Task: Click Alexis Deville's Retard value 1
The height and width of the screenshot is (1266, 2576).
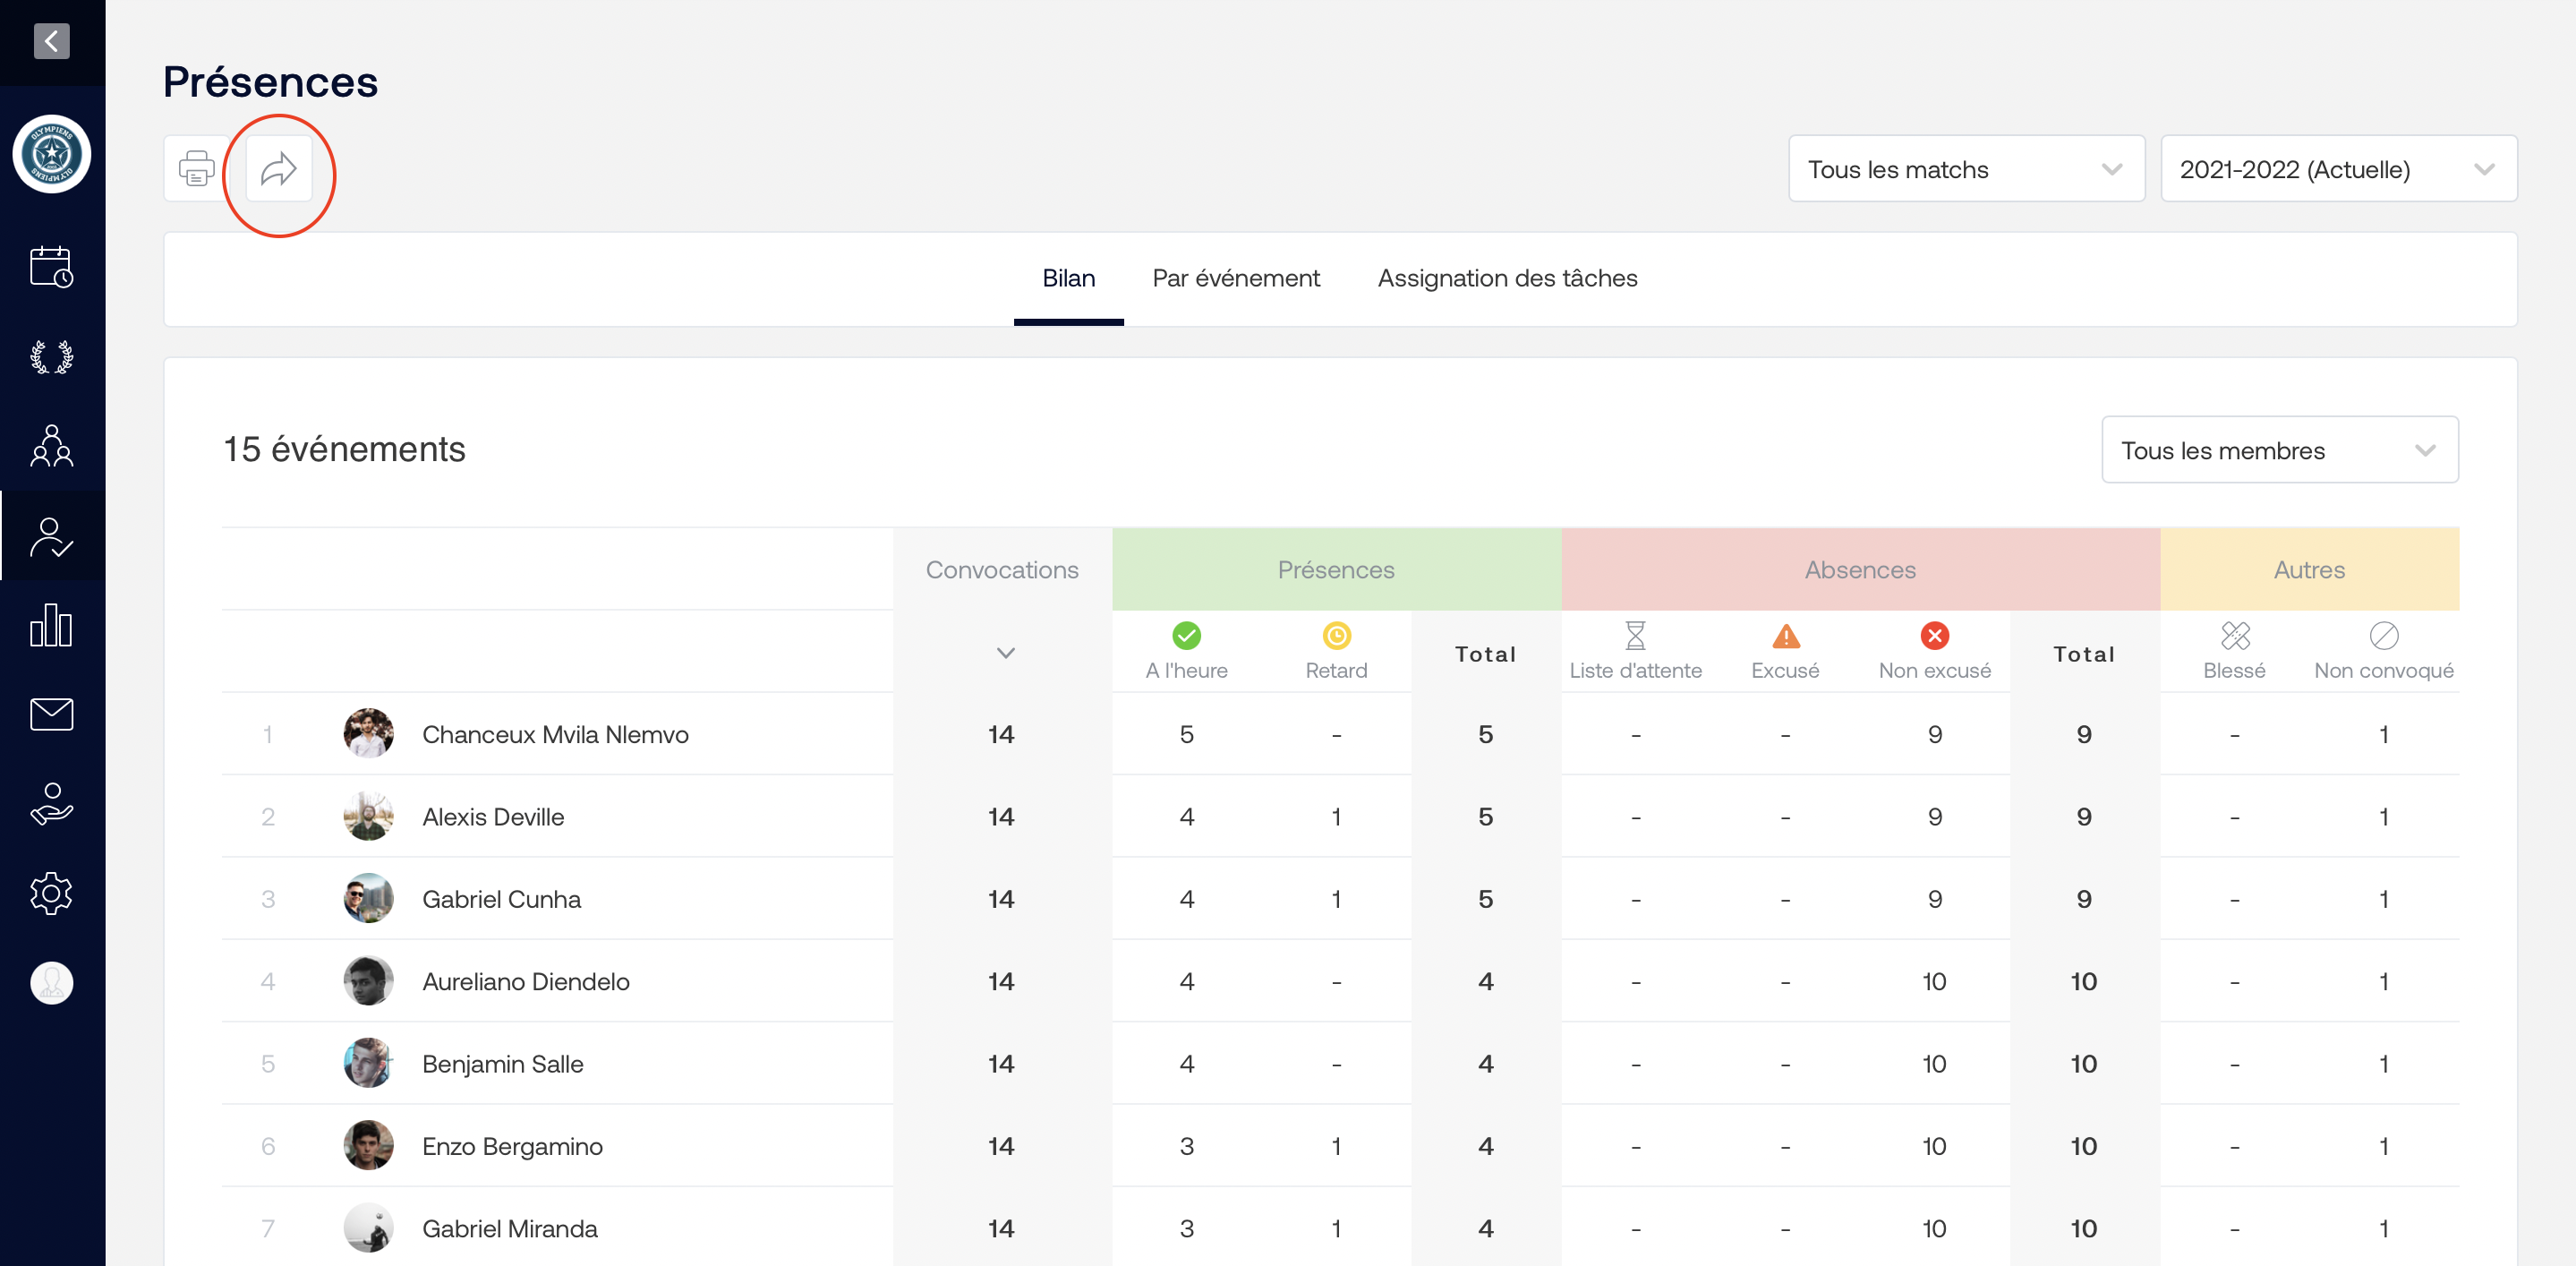Action: [1336, 816]
